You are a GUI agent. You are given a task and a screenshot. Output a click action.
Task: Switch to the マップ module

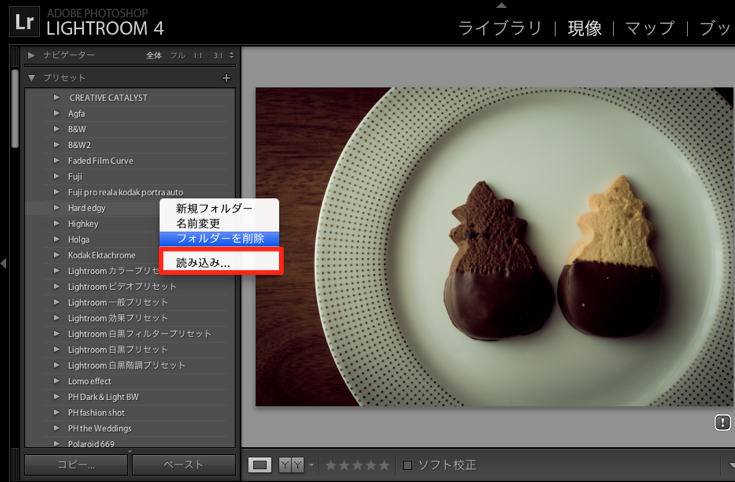pos(650,28)
